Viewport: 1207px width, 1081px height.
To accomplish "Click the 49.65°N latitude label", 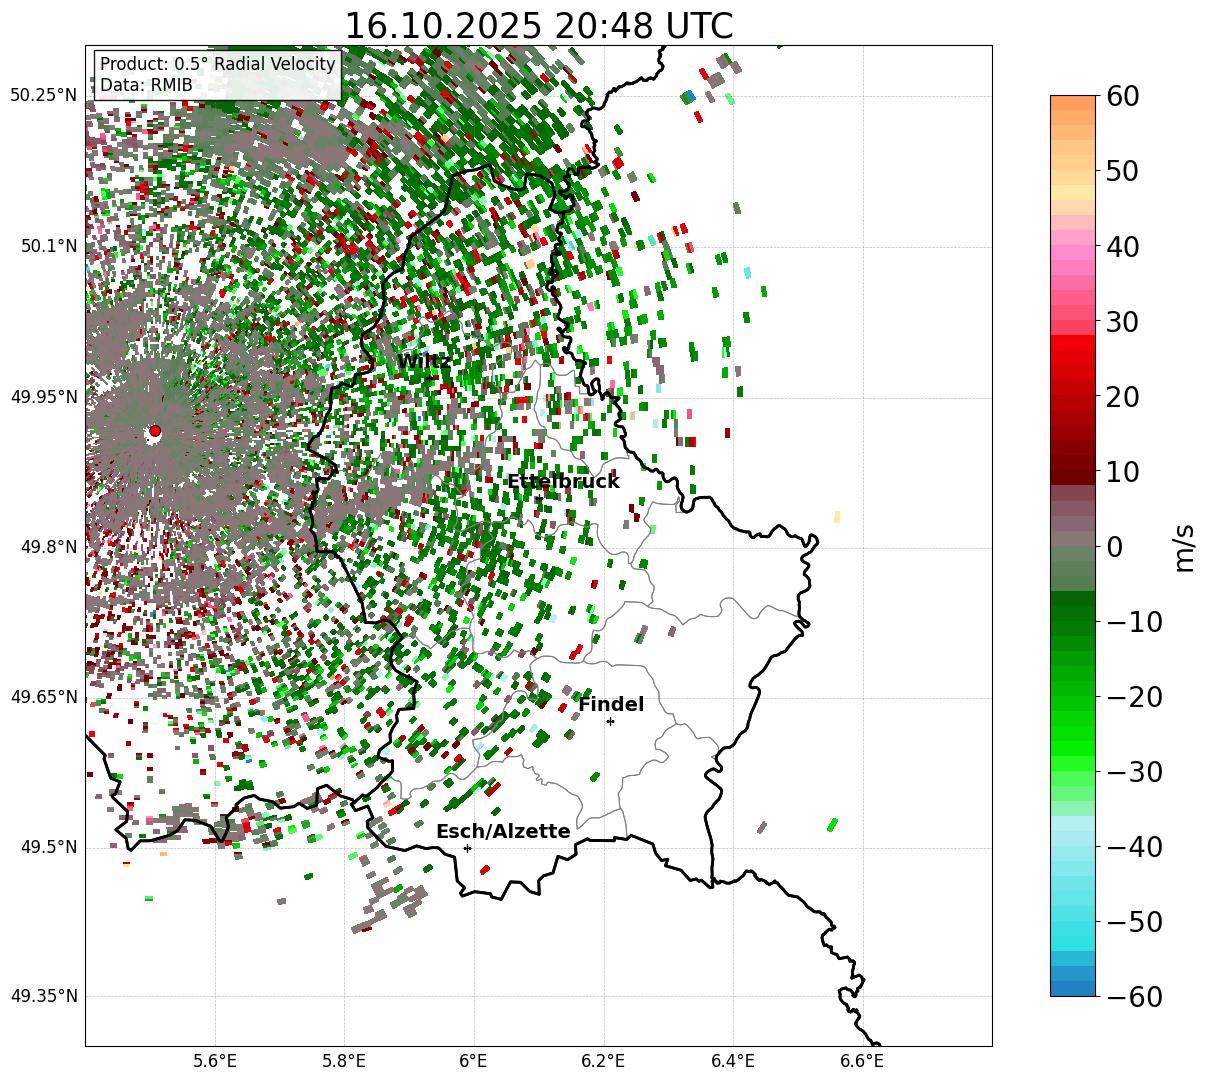I will [x=44, y=697].
